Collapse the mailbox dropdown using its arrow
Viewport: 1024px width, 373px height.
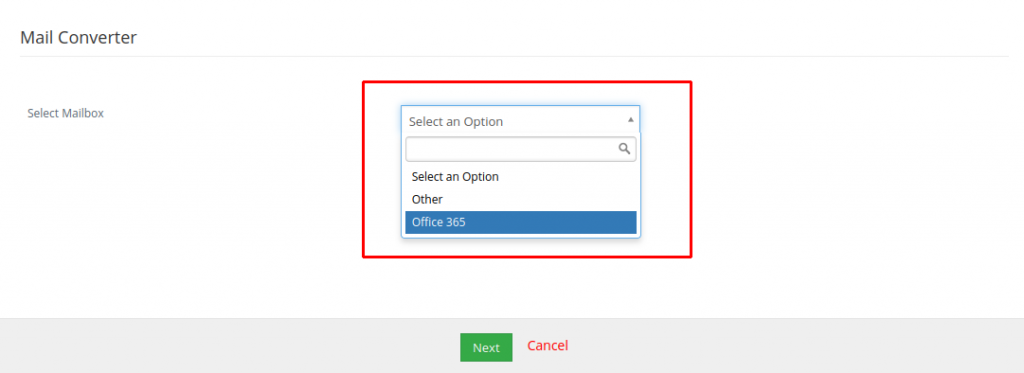(630, 120)
